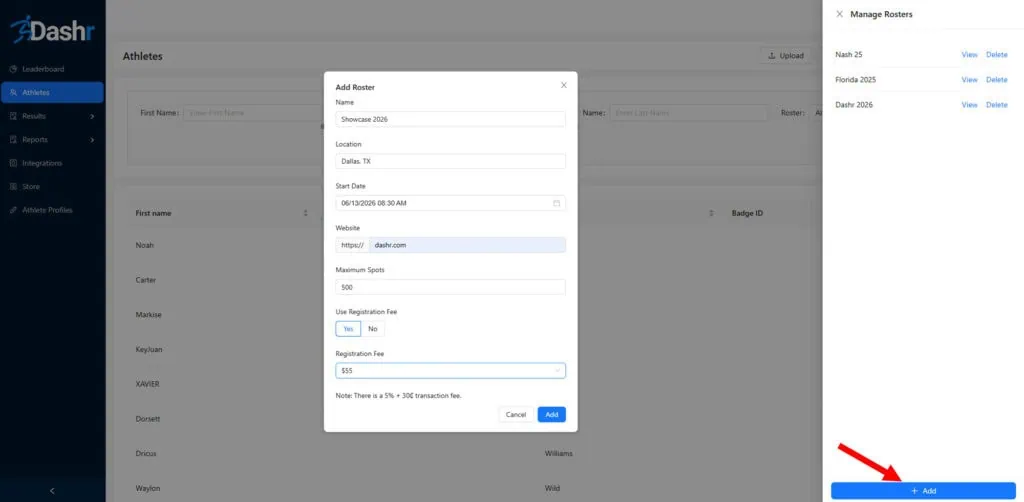Expand the Reports sidebar menu
The image size is (1024, 502).
(x=92, y=140)
